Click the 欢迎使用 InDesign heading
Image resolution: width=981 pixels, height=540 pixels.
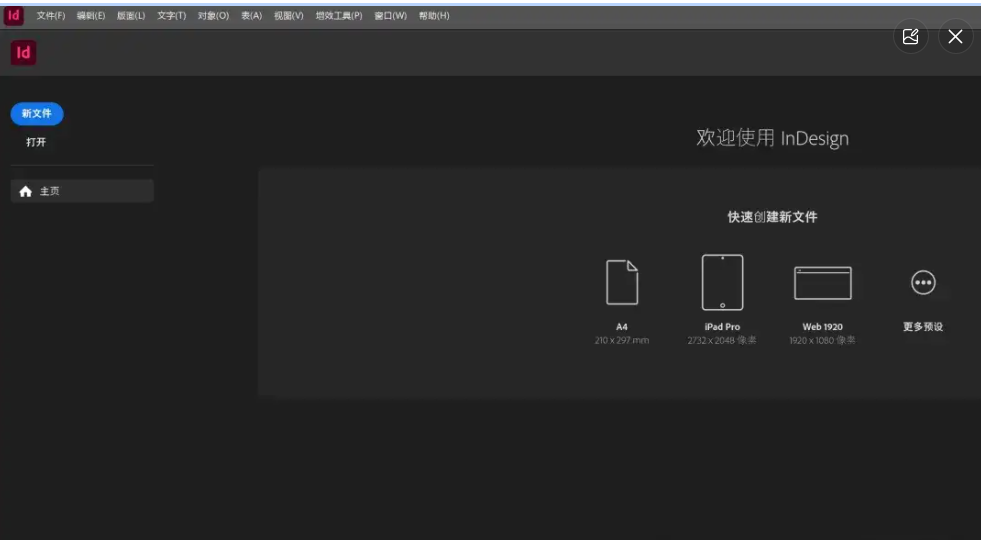[x=772, y=138]
